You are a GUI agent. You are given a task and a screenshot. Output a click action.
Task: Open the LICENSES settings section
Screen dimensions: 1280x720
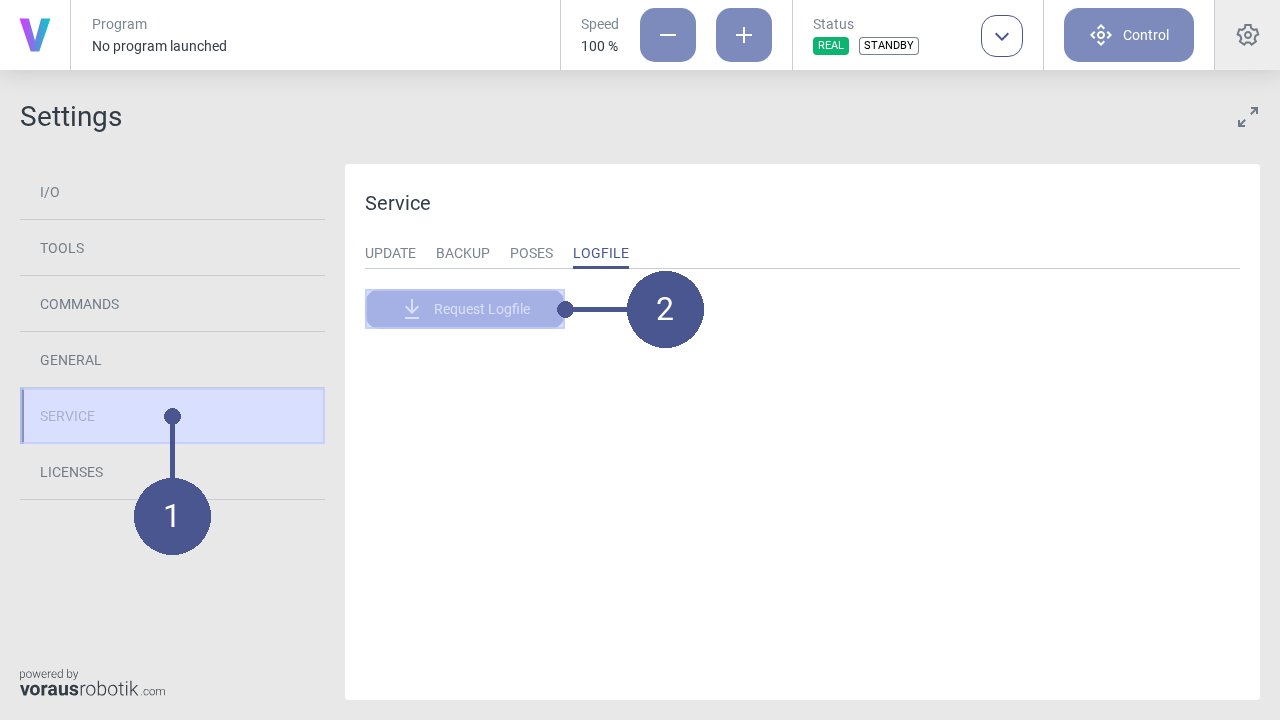click(x=71, y=472)
